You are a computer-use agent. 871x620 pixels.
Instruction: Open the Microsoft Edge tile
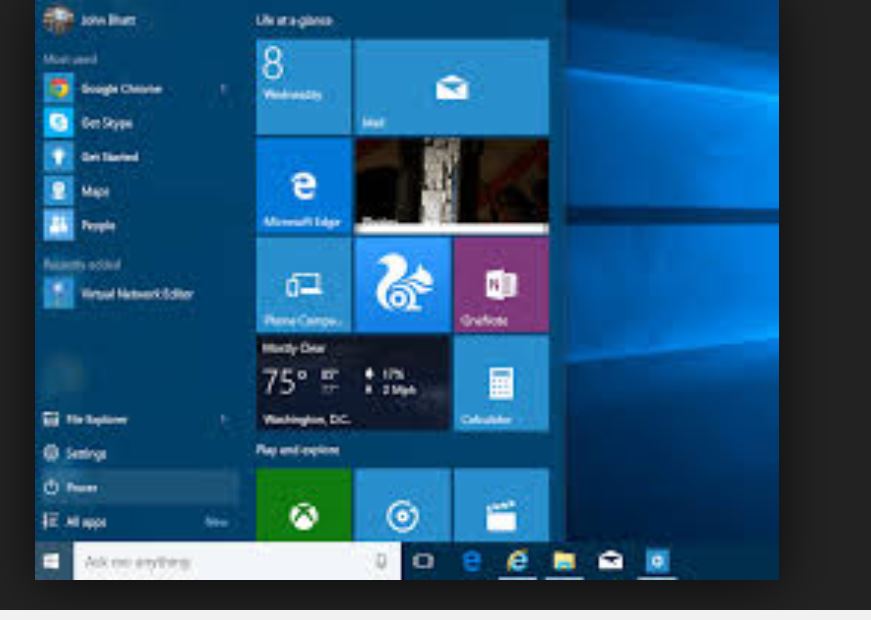click(304, 185)
